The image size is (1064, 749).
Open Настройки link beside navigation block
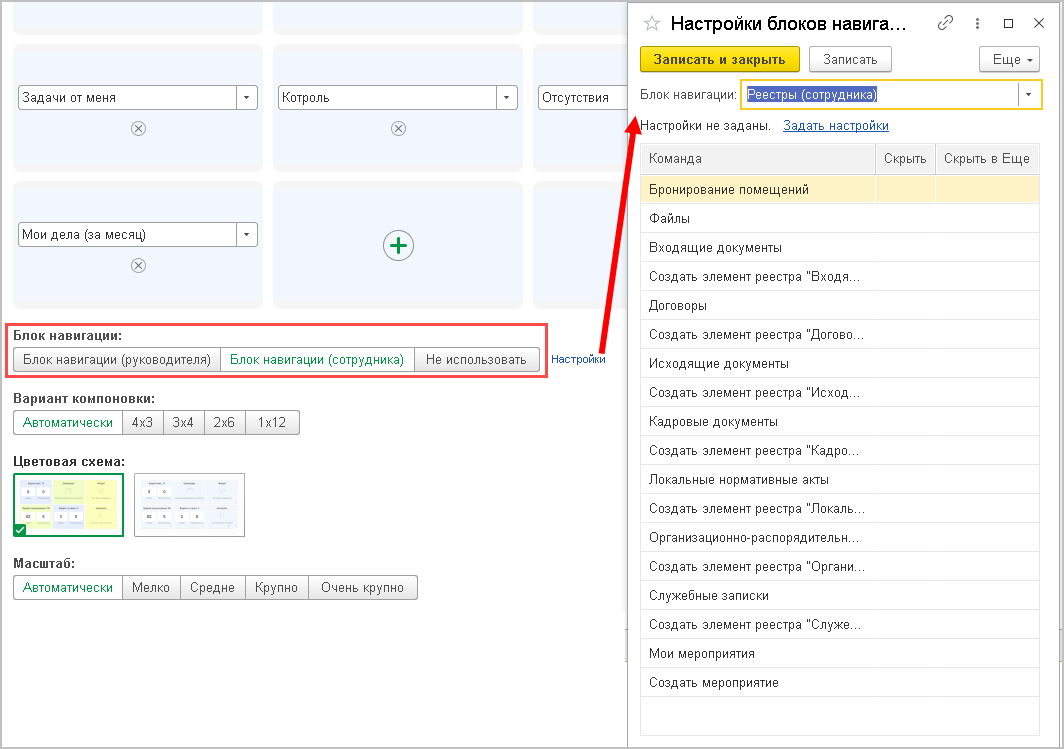[578, 360]
